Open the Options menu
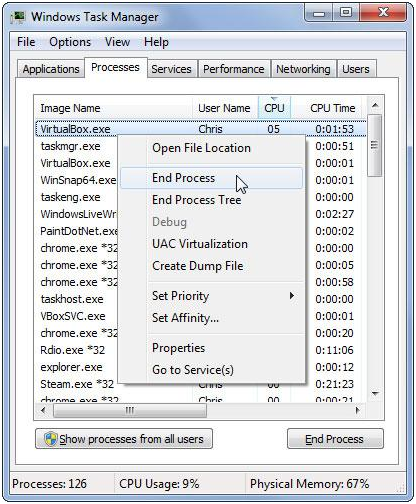This screenshot has height=504, width=416. tap(70, 42)
